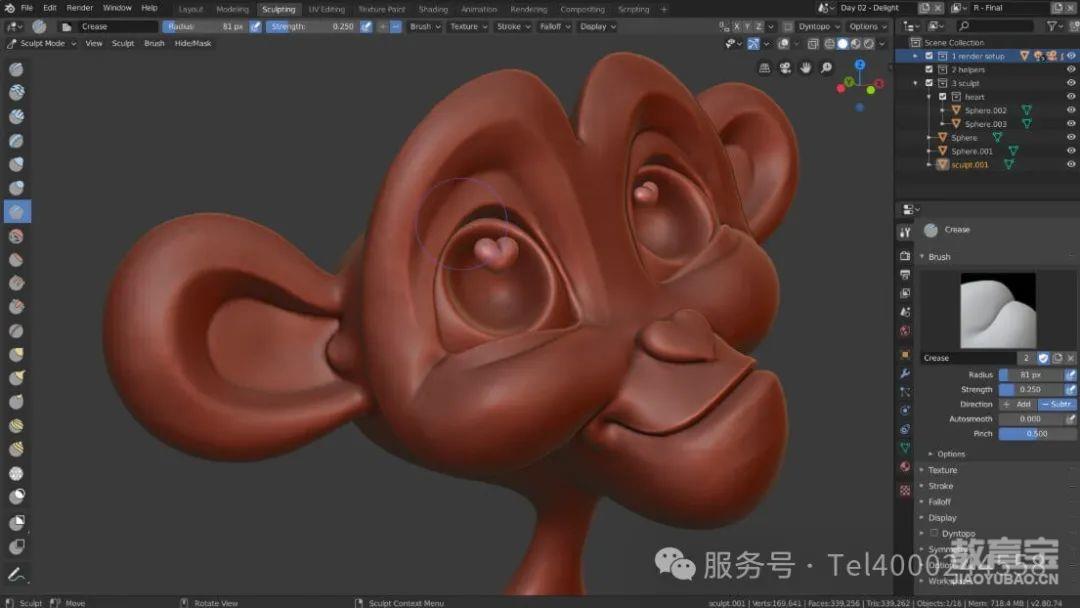Click the Crease brush preview thumbnail
This screenshot has width=1080, height=608.
[x=998, y=311]
